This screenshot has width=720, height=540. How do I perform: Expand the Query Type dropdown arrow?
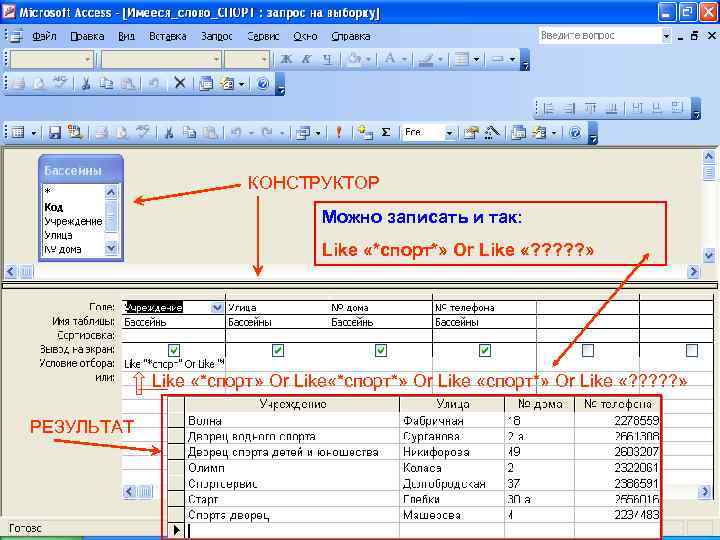click(318, 133)
